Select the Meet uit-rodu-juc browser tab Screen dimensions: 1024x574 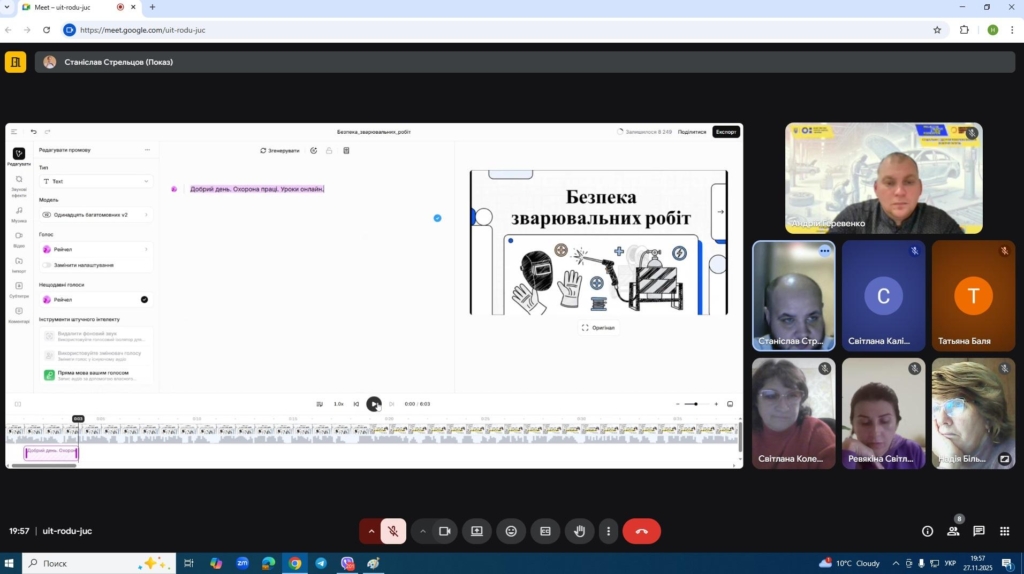point(65,7)
